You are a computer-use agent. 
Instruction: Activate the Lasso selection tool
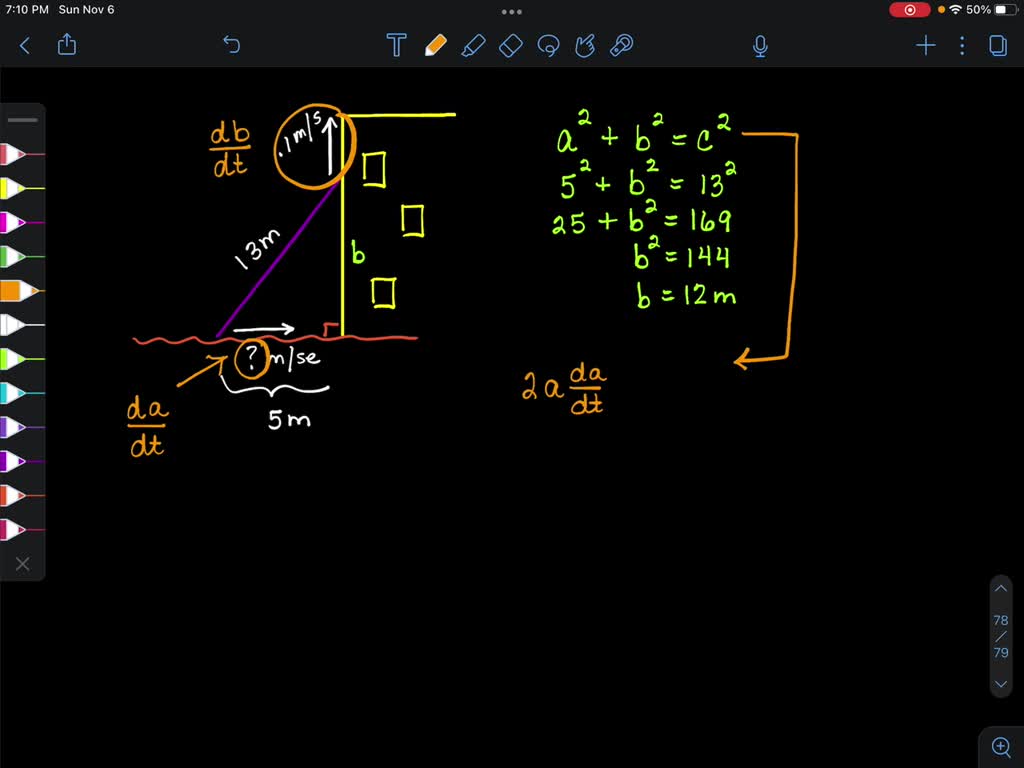click(x=548, y=45)
